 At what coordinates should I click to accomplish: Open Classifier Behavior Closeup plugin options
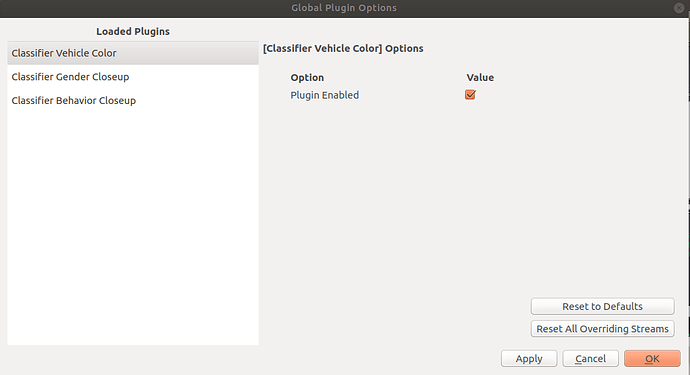coord(133,101)
